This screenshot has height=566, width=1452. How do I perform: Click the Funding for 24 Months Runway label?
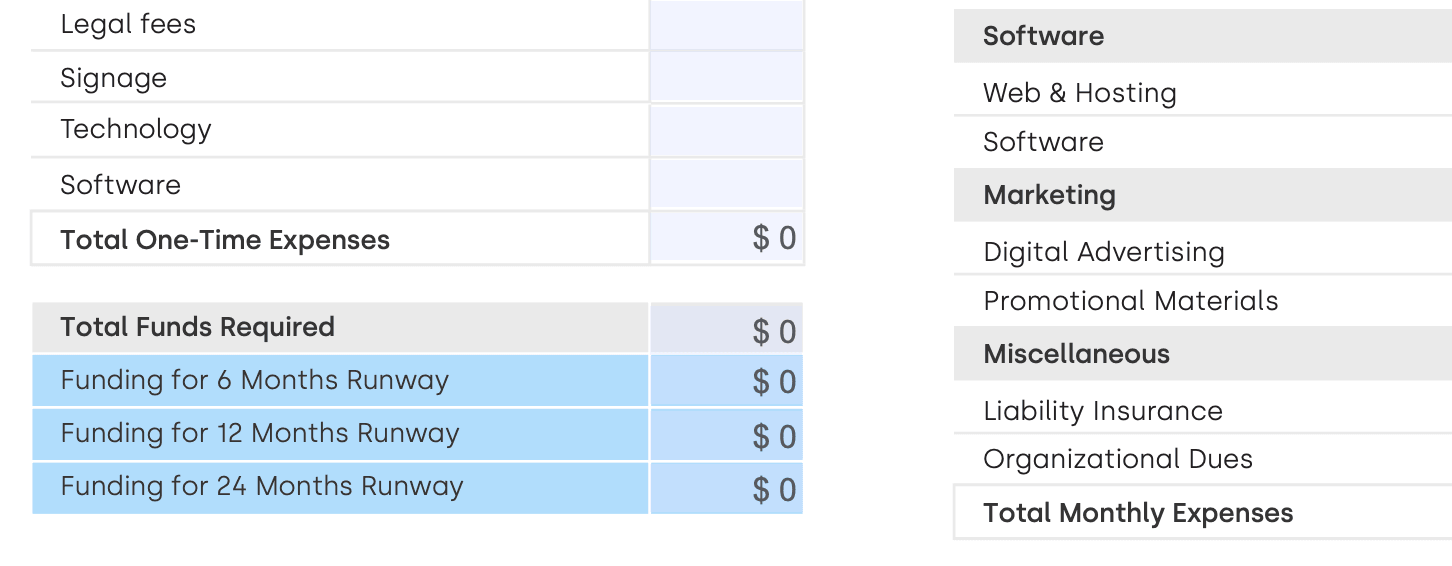point(262,487)
